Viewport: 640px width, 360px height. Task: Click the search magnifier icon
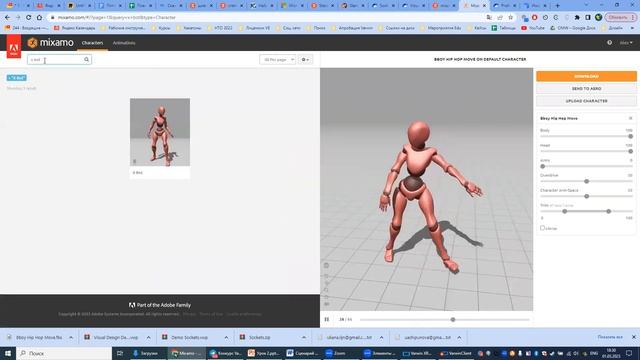pyautogui.click(x=87, y=60)
